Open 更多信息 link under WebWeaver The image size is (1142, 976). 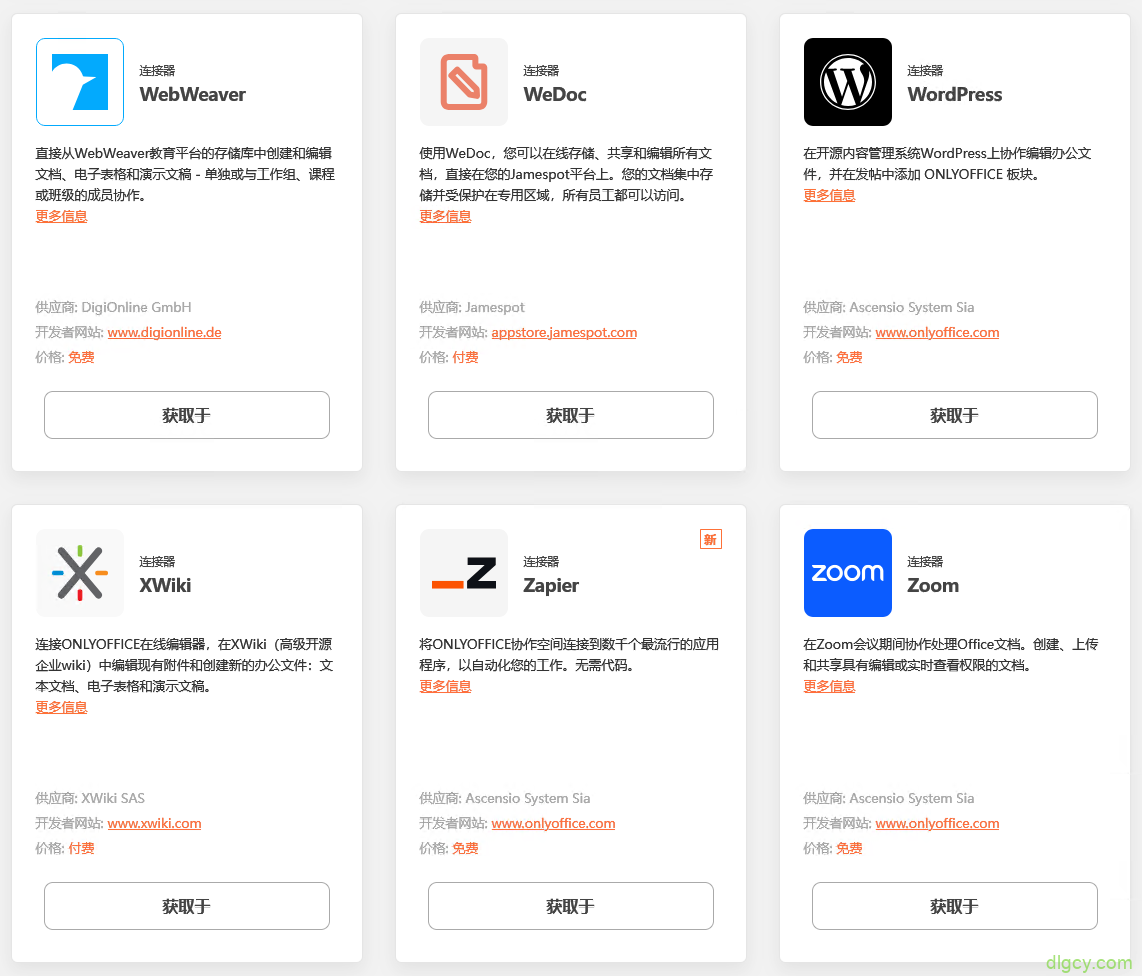pos(61,216)
